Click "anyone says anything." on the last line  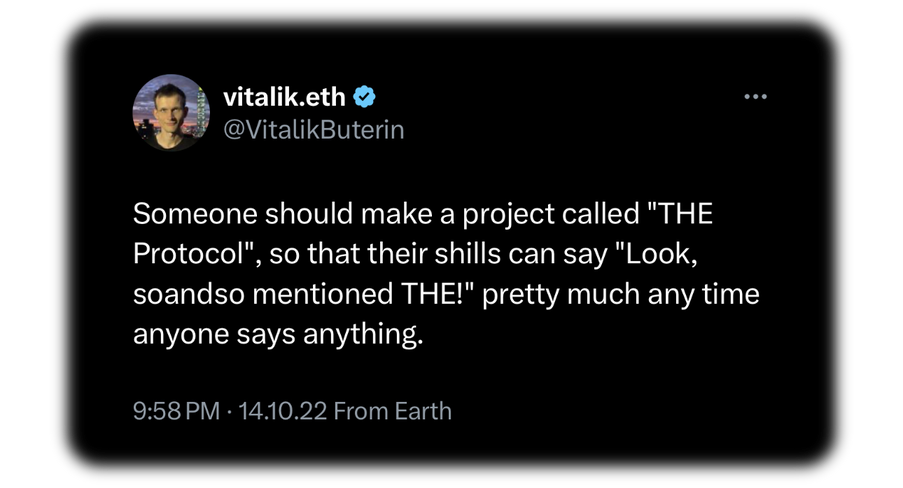(x=278, y=335)
